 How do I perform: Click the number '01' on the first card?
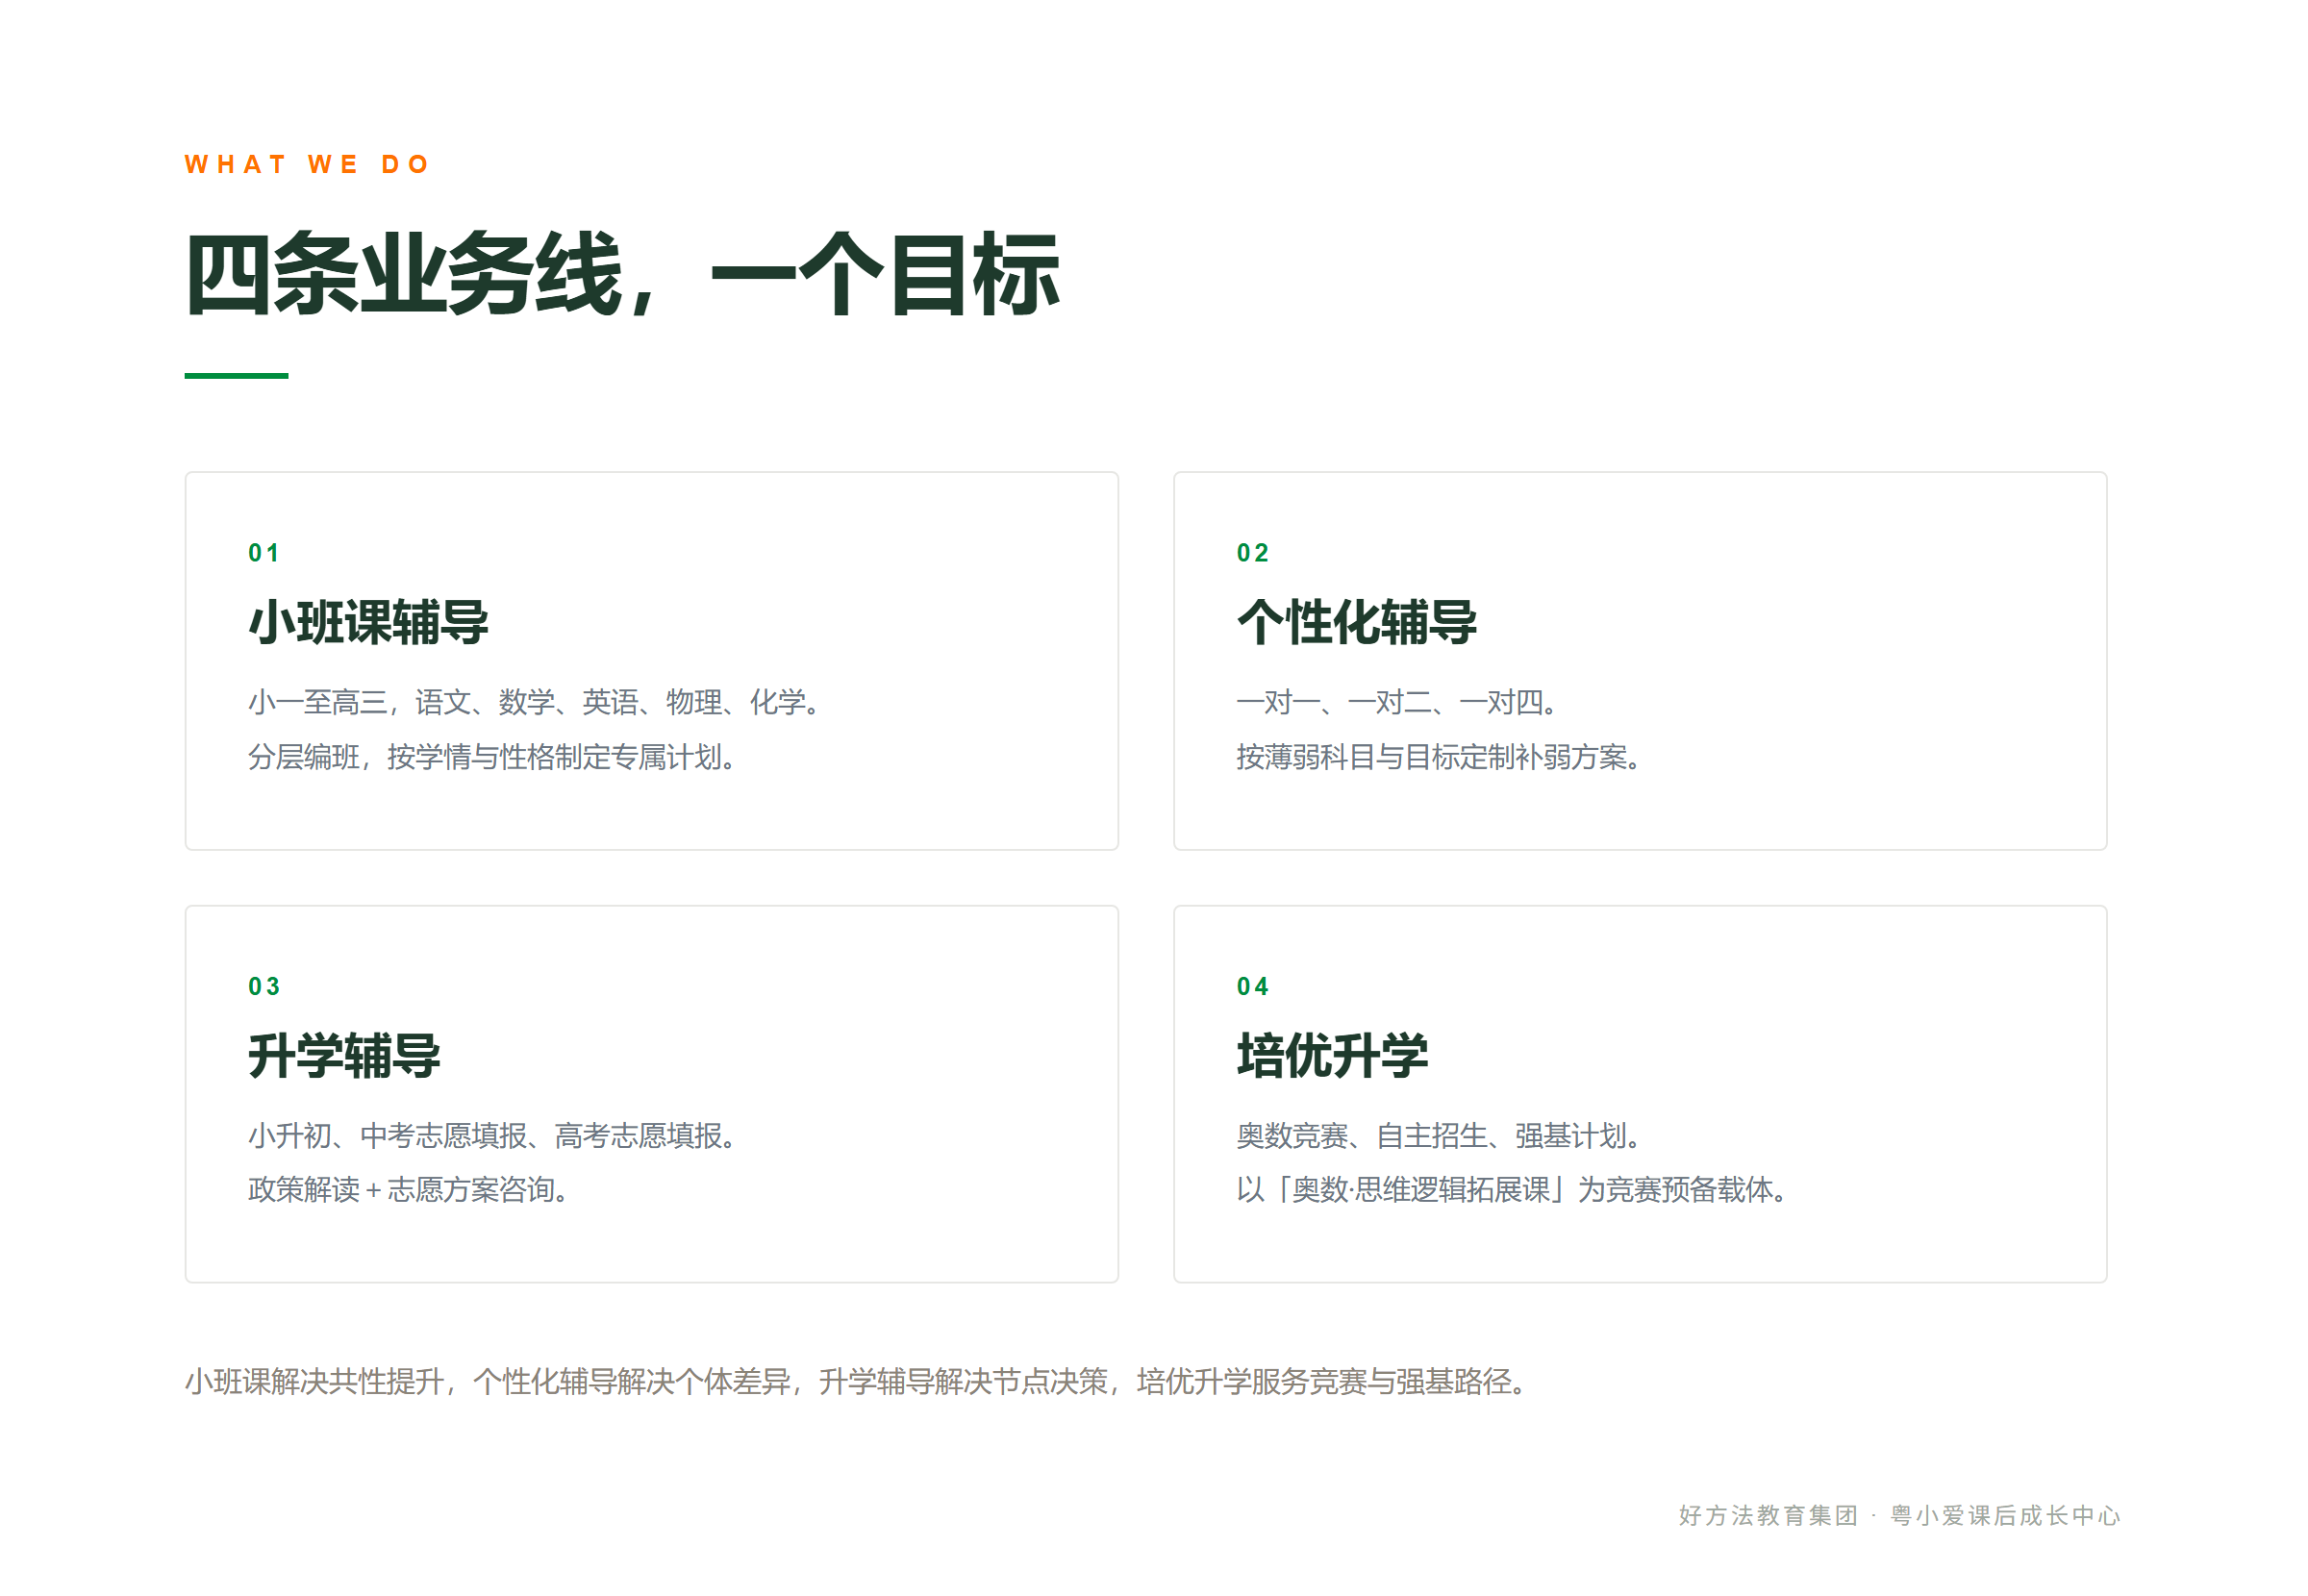coord(264,553)
